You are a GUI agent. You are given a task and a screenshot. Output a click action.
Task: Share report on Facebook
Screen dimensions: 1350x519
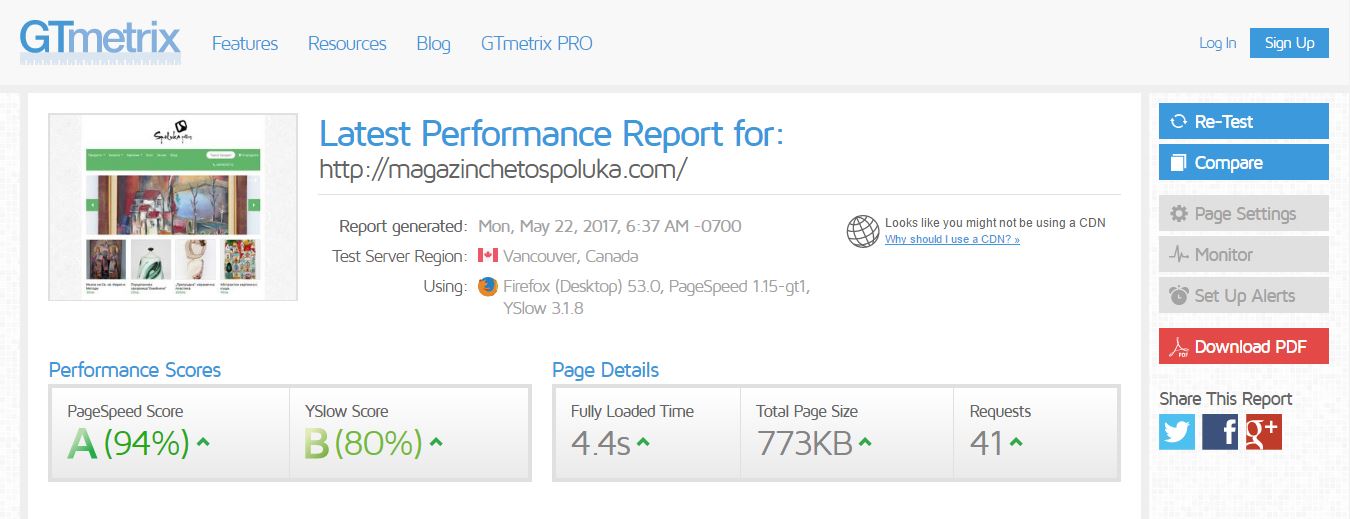pos(1220,432)
